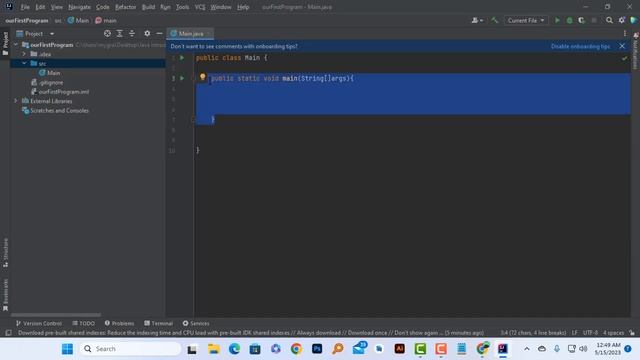Open Services tool window

196,323
